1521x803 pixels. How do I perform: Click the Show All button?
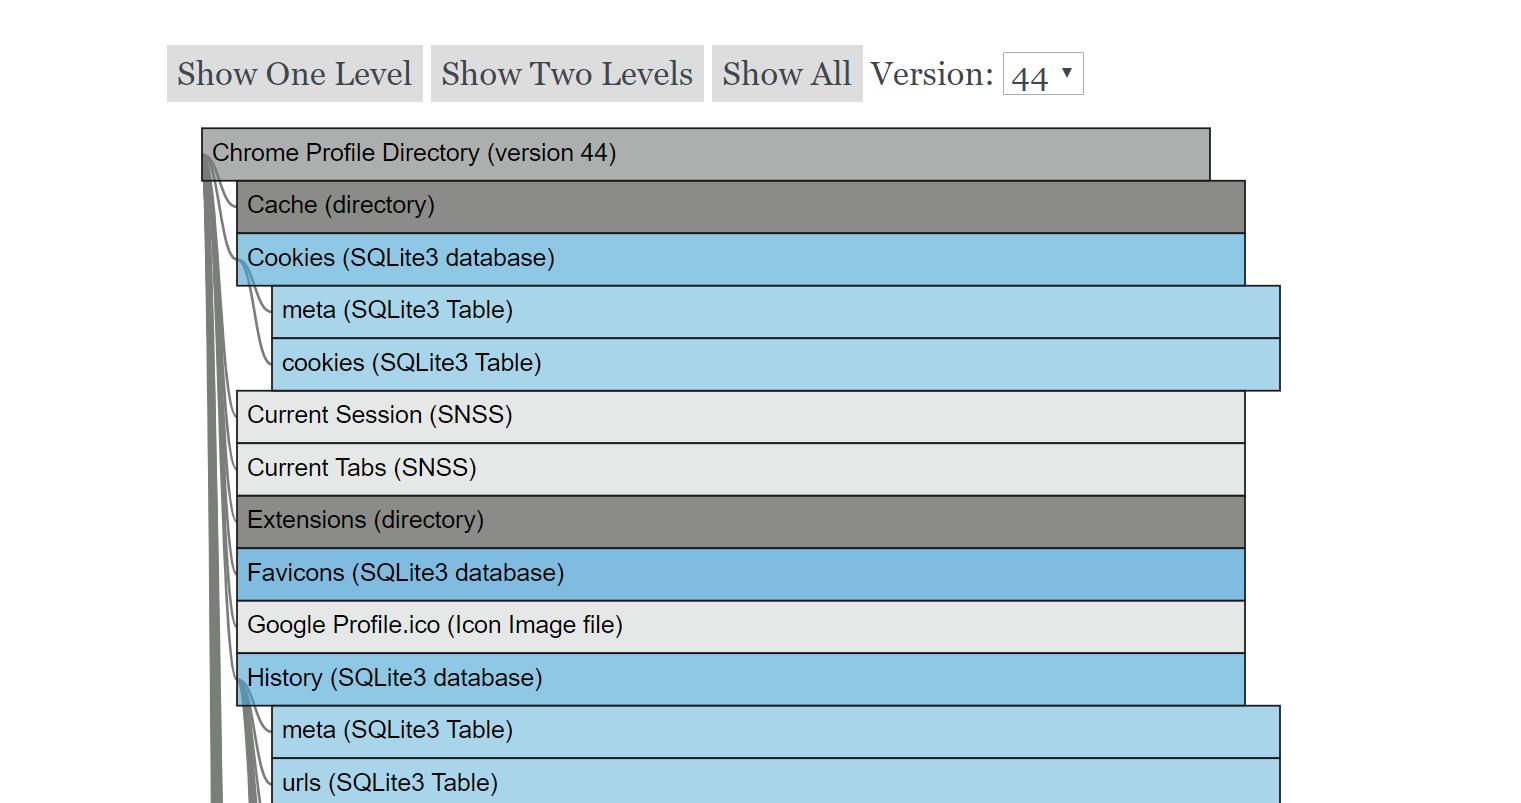786,74
